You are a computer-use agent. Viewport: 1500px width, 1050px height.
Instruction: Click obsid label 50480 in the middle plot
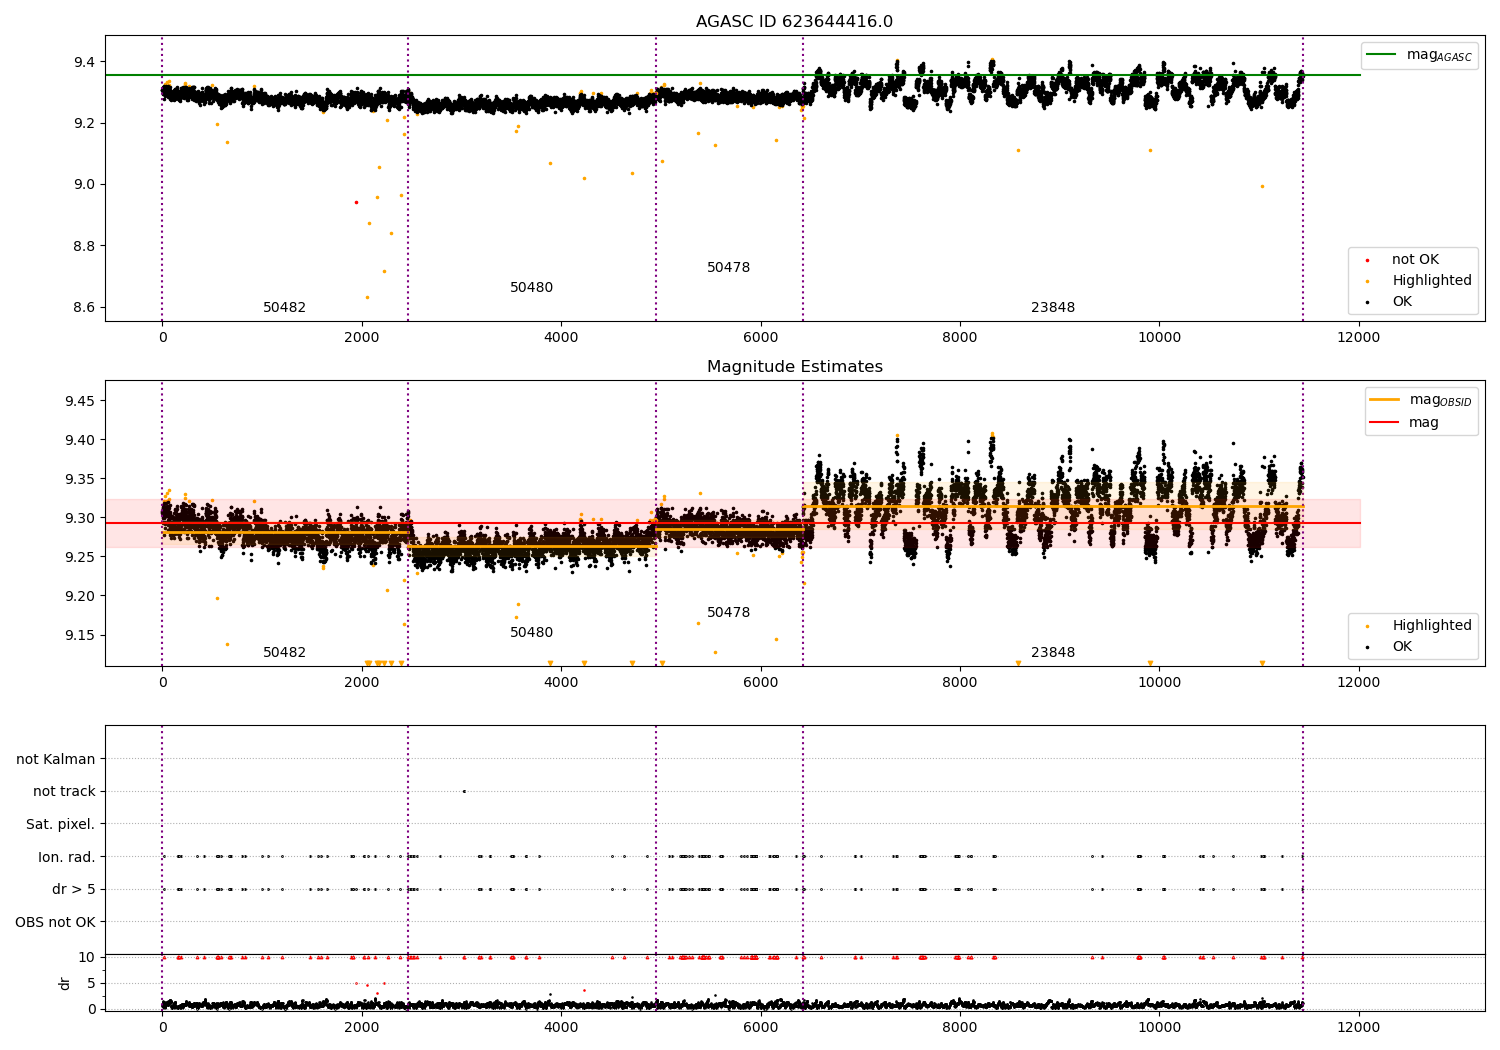point(531,633)
